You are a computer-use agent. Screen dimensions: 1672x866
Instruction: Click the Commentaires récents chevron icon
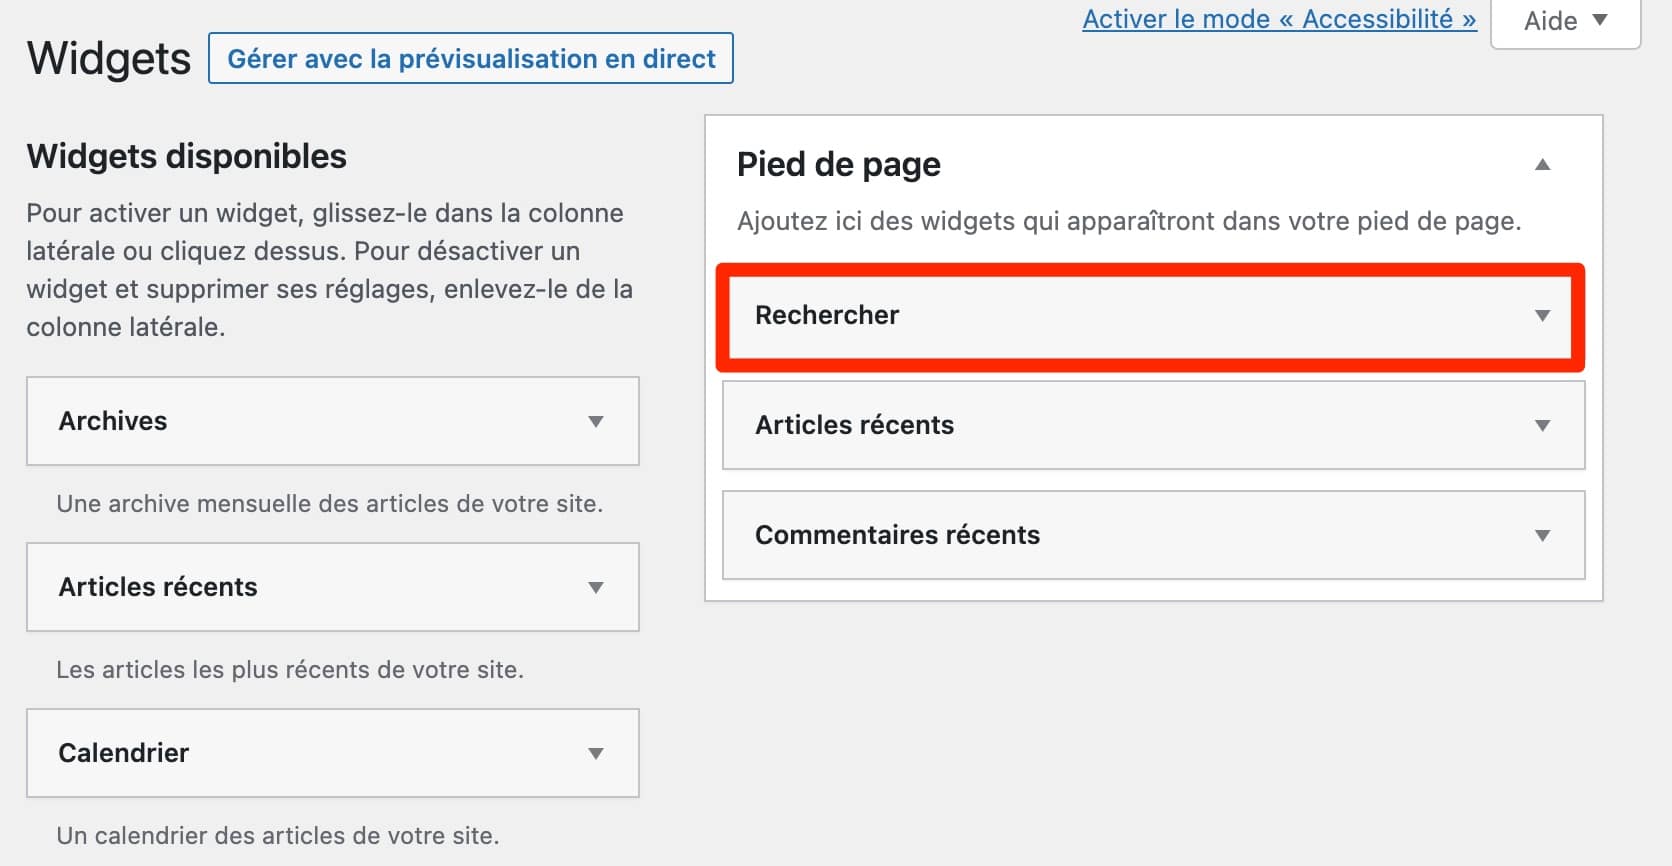(x=1542, y=536)
